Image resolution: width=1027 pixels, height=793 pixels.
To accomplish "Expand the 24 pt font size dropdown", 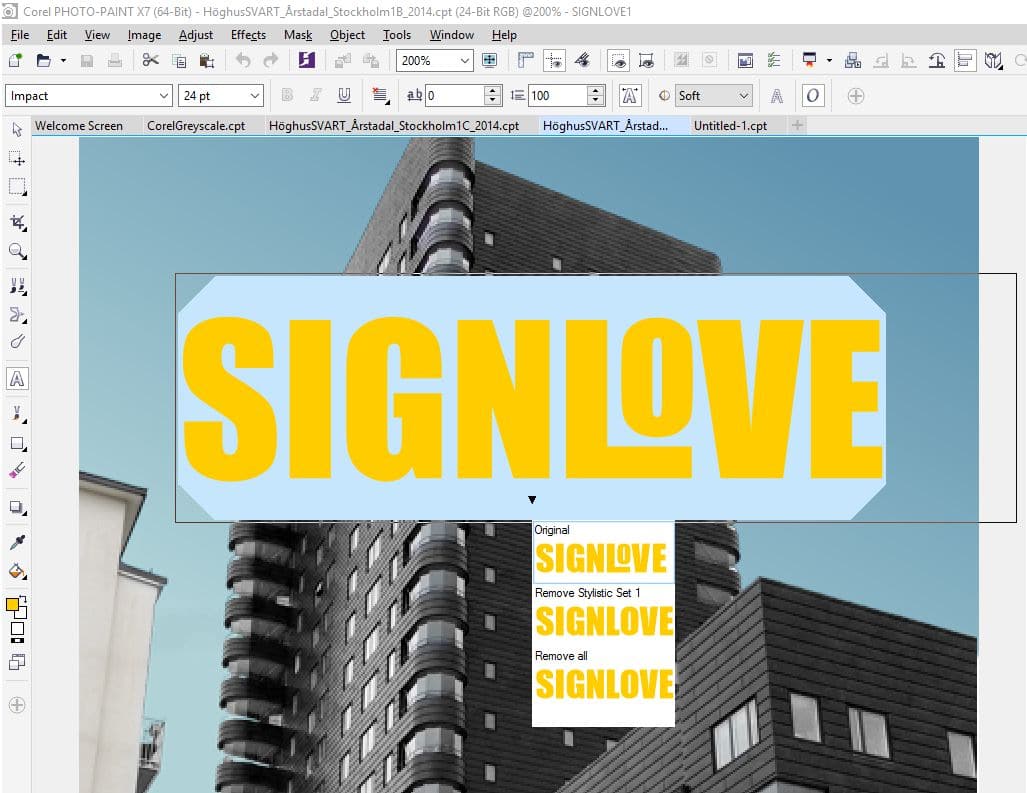I will (255, 96).
